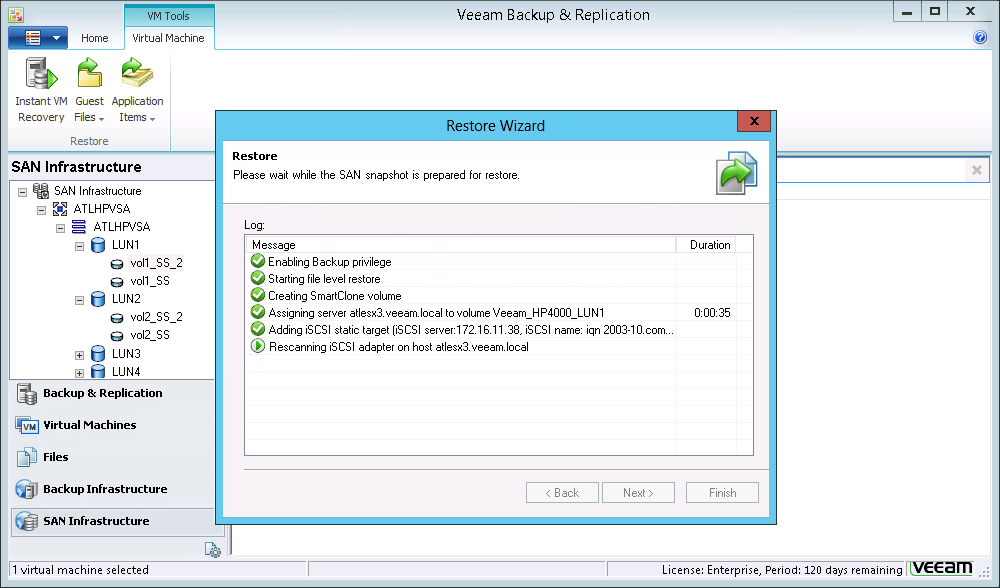Select snapshot vol2_SS_2 in tree
Viewport: 1000px width, 588px height.
point(156,317)
